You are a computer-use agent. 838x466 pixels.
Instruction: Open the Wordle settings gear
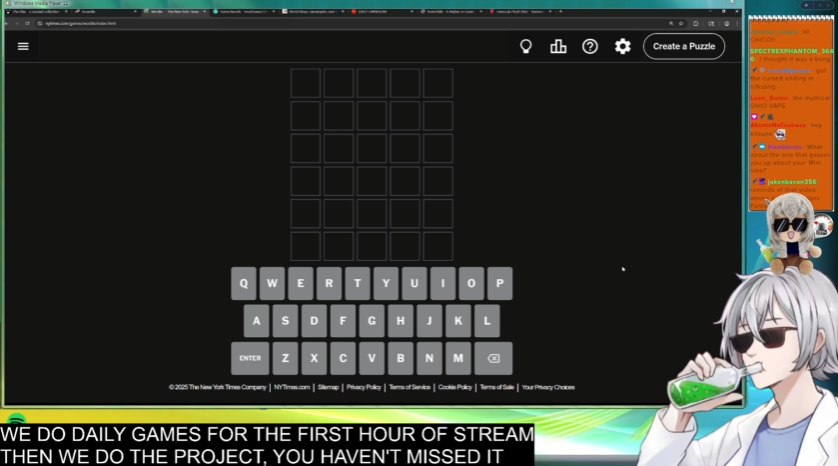click(623, 46)
